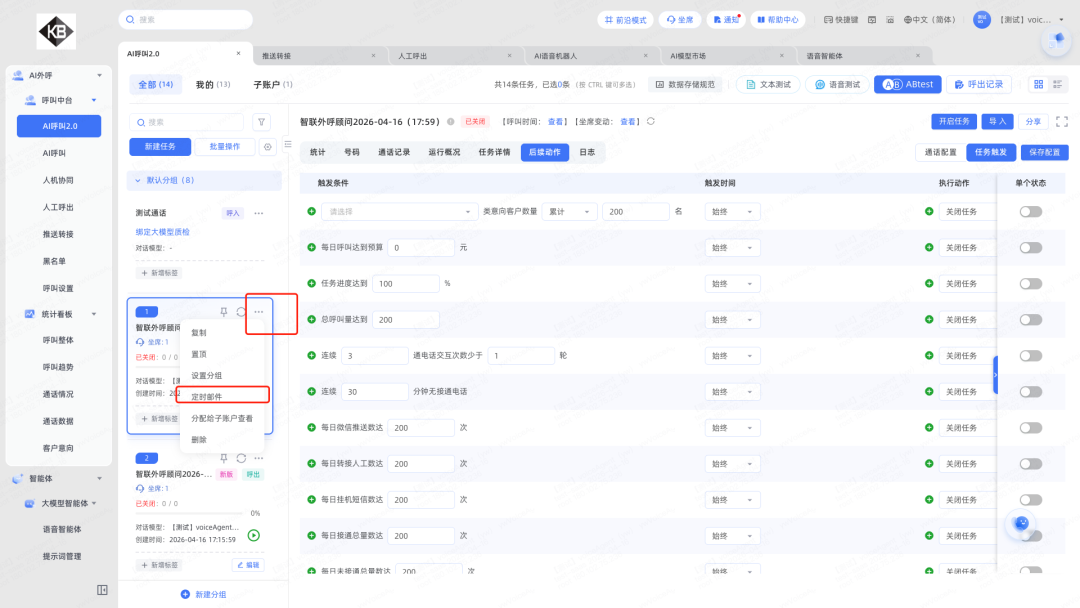This screenshot has width=1080, height=608.
Task: Toggle the switch for 美意向客户数量 rule
Action: [1030, 212]
